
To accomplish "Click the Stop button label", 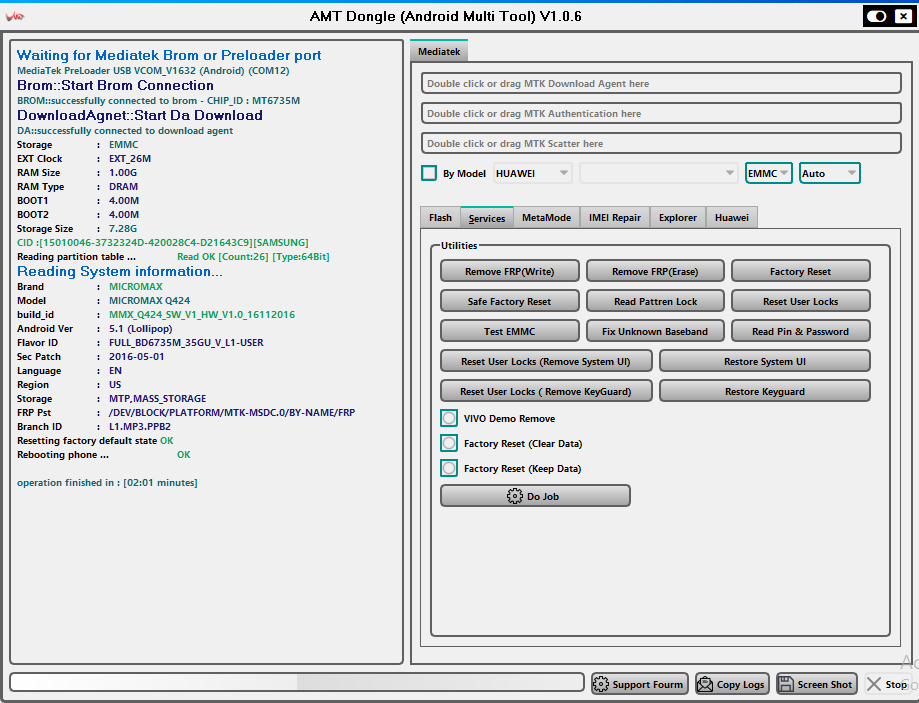I will click(x=896, y=684).
